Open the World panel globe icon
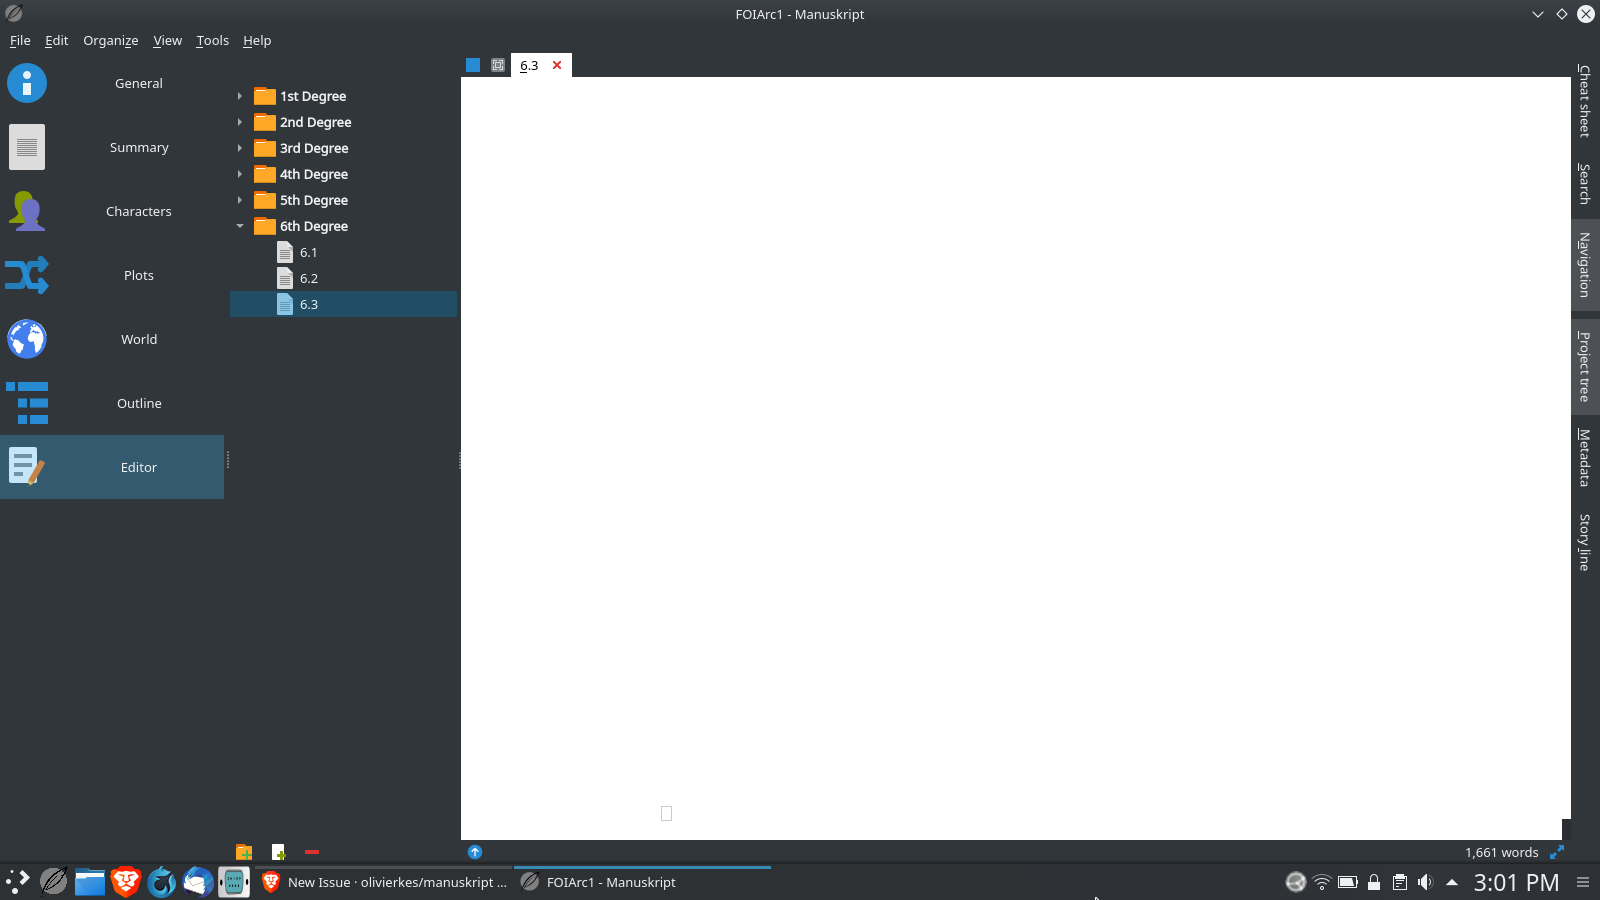This screenshot has width=1600, height=900. pos(26,339)
